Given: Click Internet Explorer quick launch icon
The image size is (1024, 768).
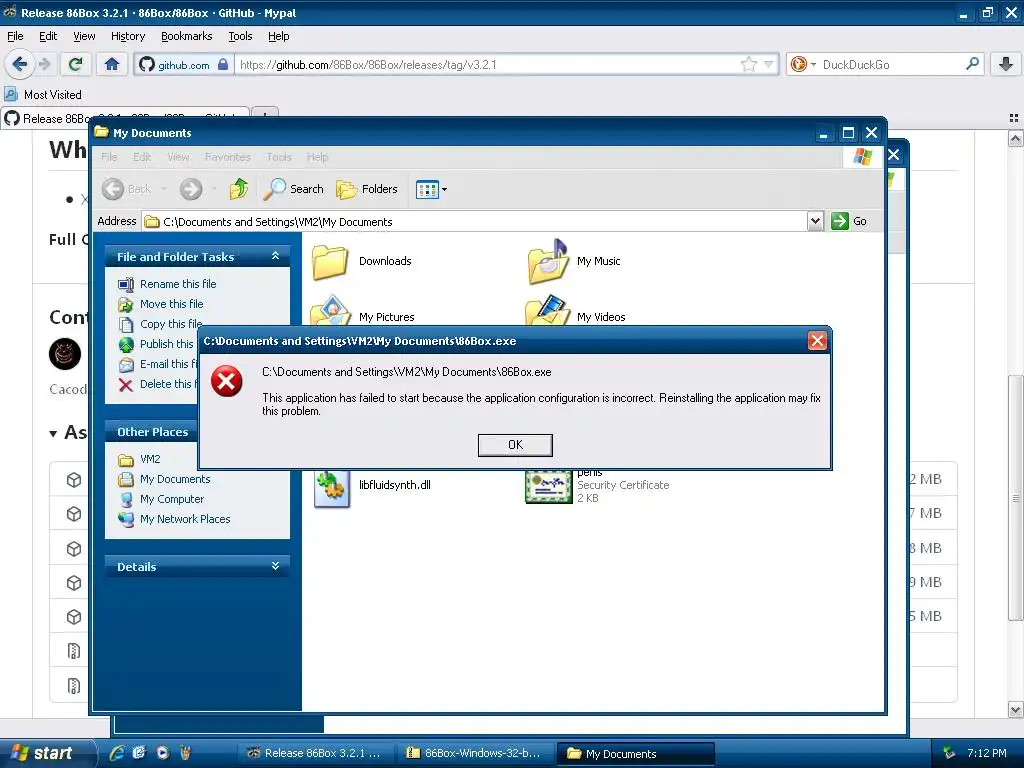Looking at the screenshot, I should 117,753.
